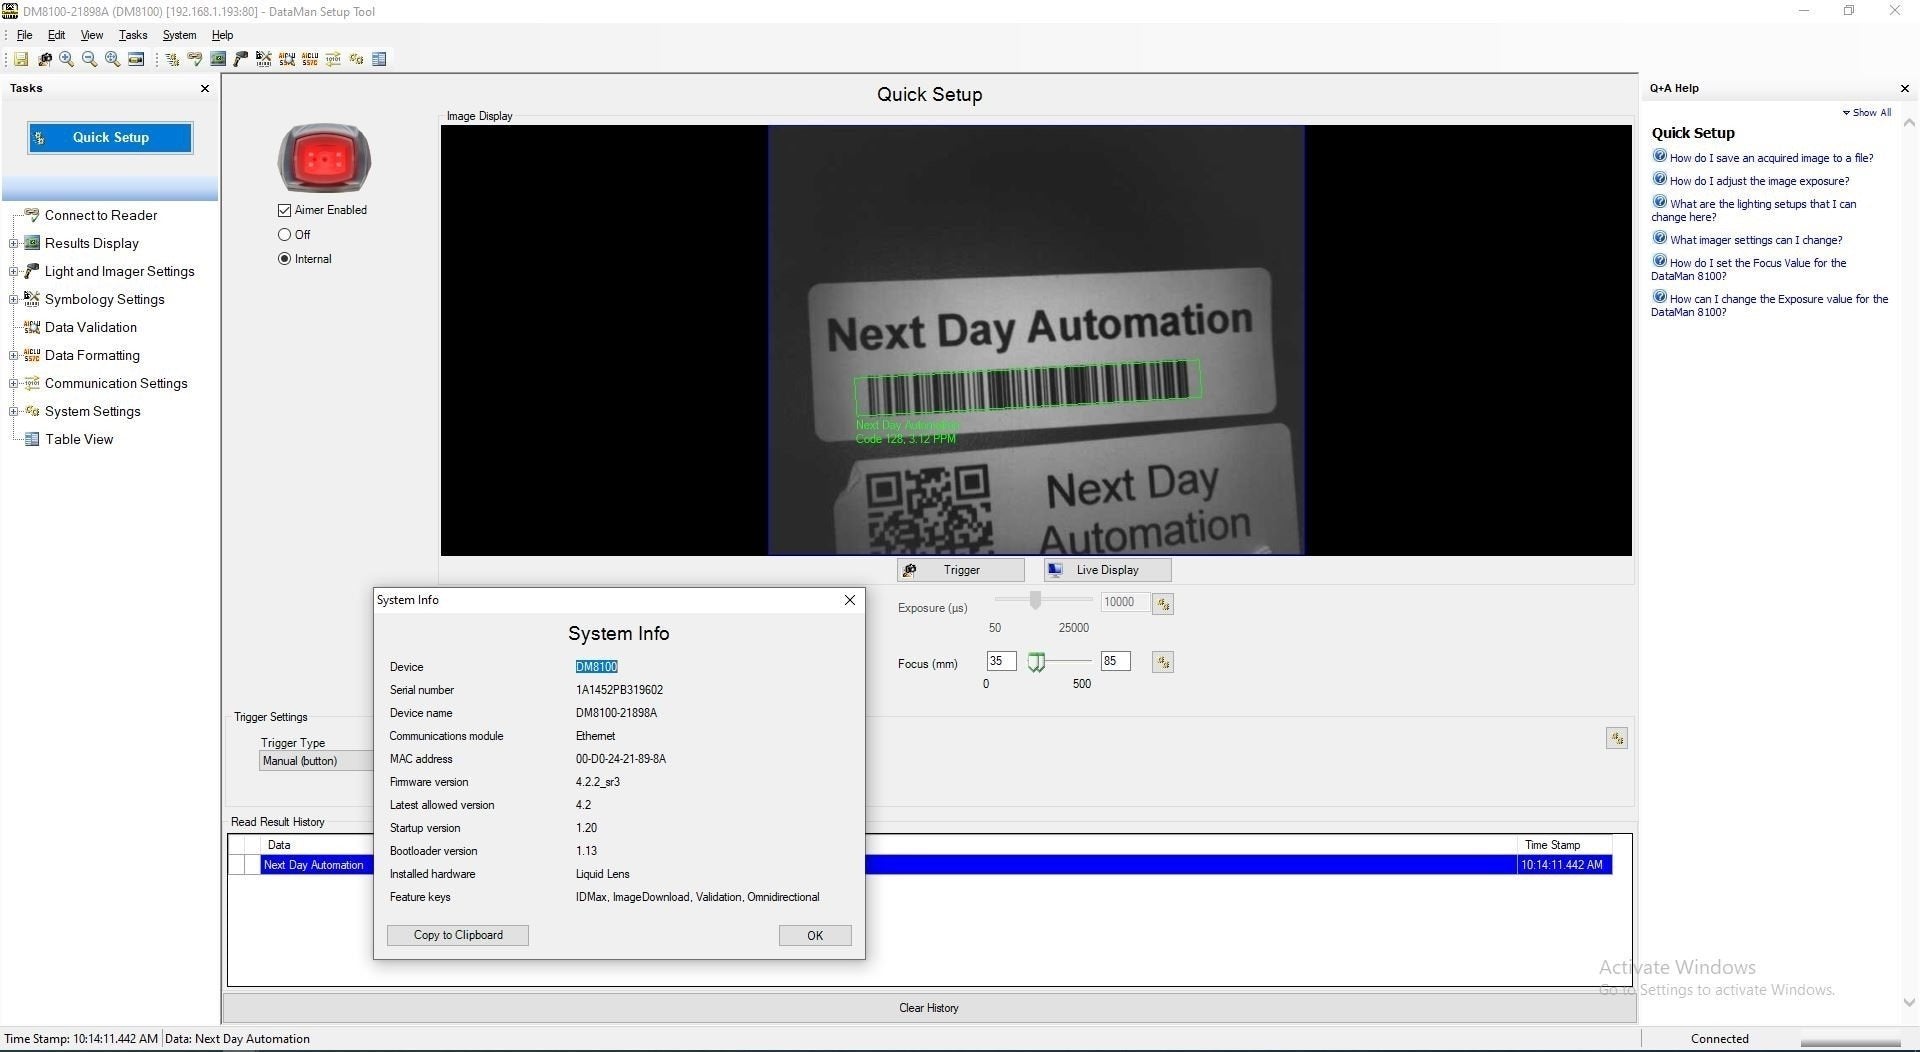The width and height of the screenshot is (1920, 1052).
Task: Uncheck the Aimer Enabled checkbox
Action: click(285, 210)
